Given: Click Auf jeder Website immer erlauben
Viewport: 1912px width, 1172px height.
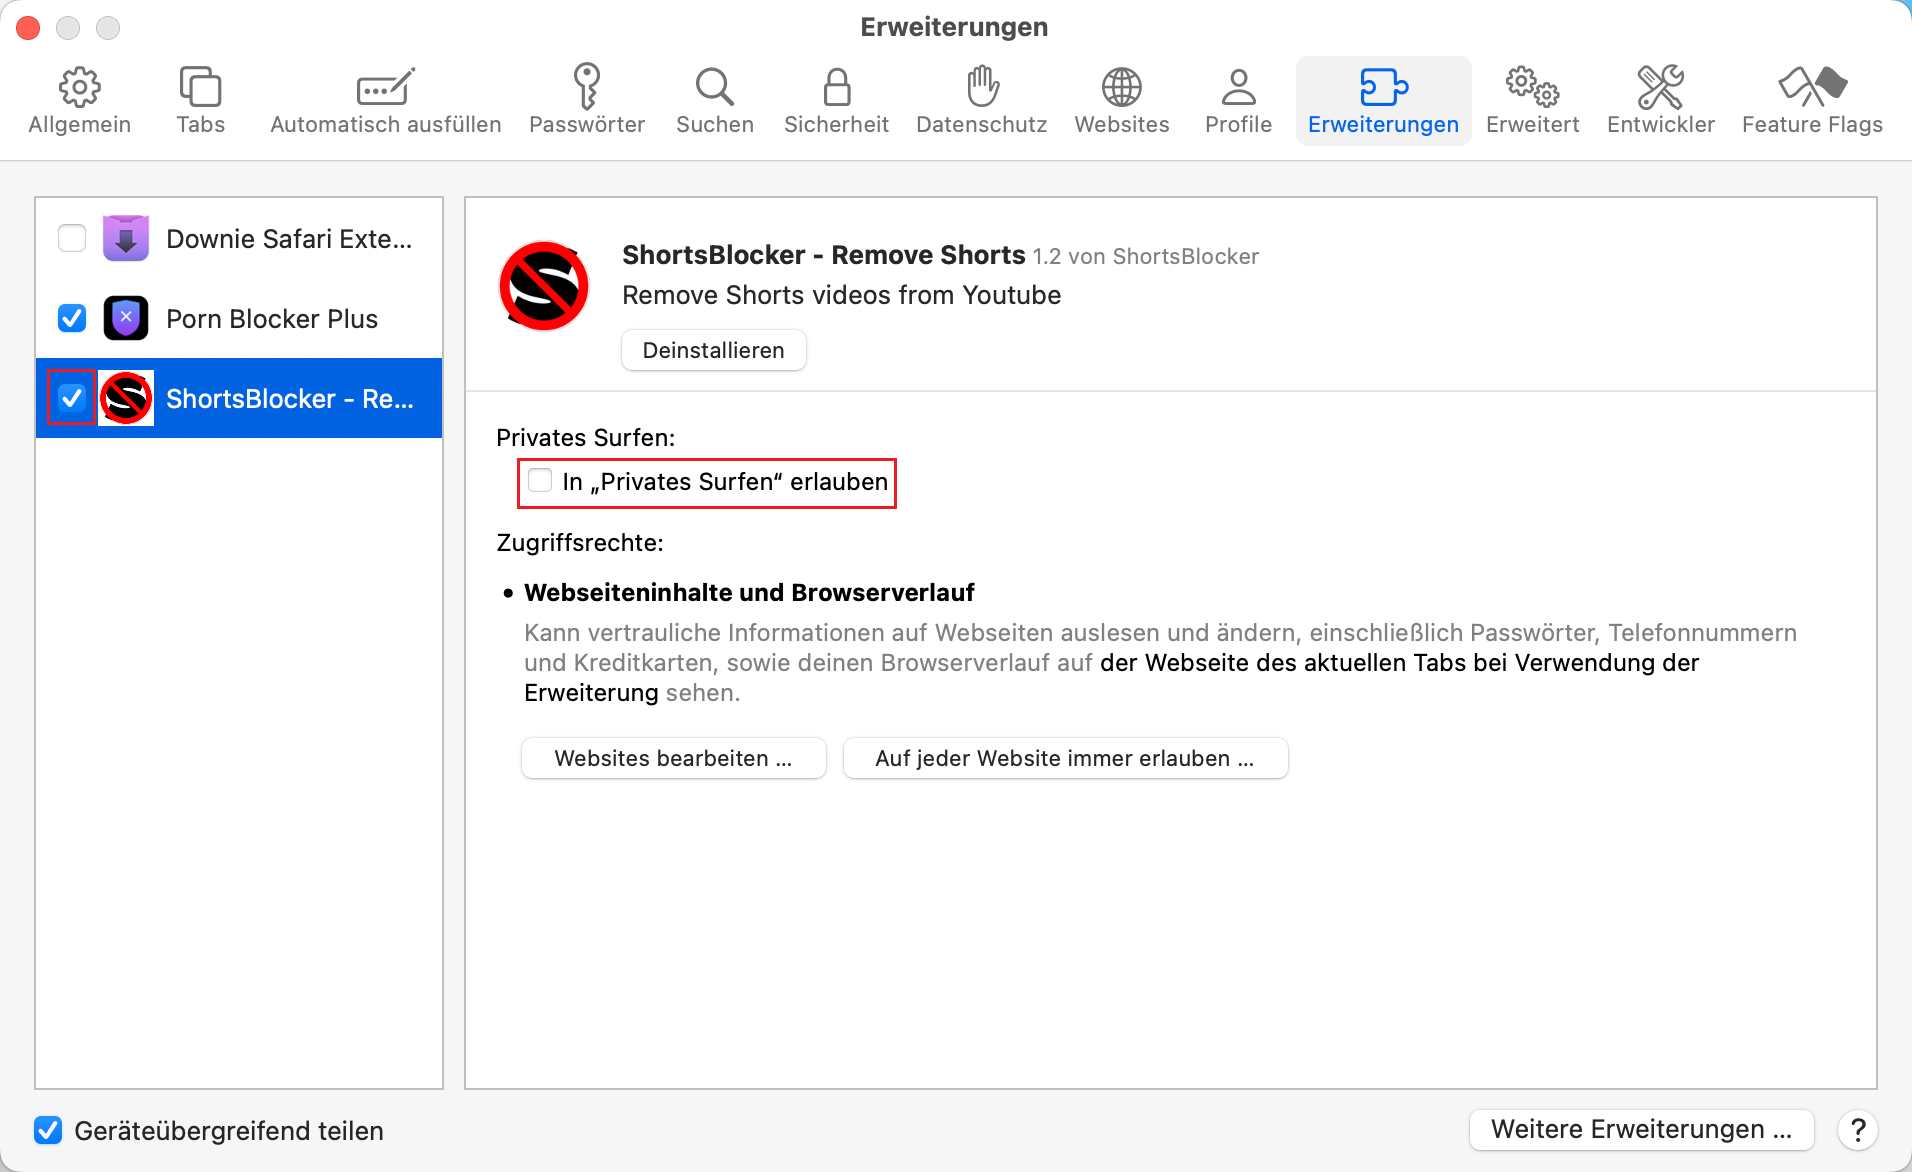Looking at the screenshot, I should [1065, 758].
